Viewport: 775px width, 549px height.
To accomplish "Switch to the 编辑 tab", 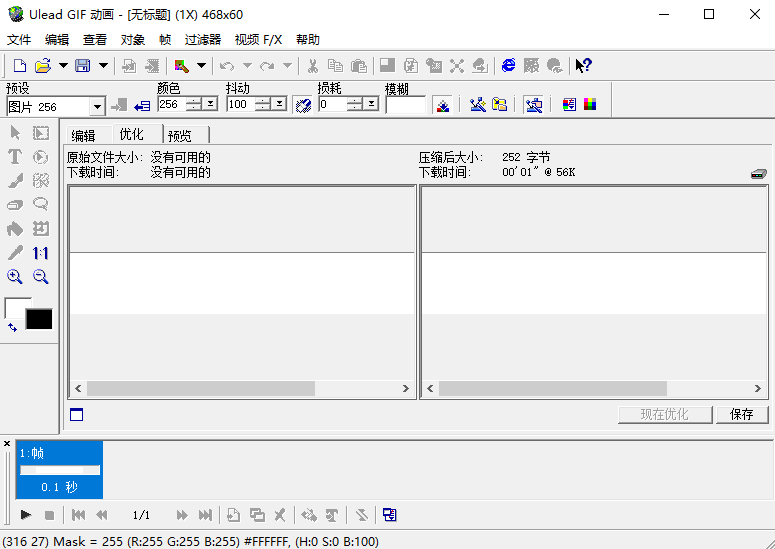I will tap(83, 135).
